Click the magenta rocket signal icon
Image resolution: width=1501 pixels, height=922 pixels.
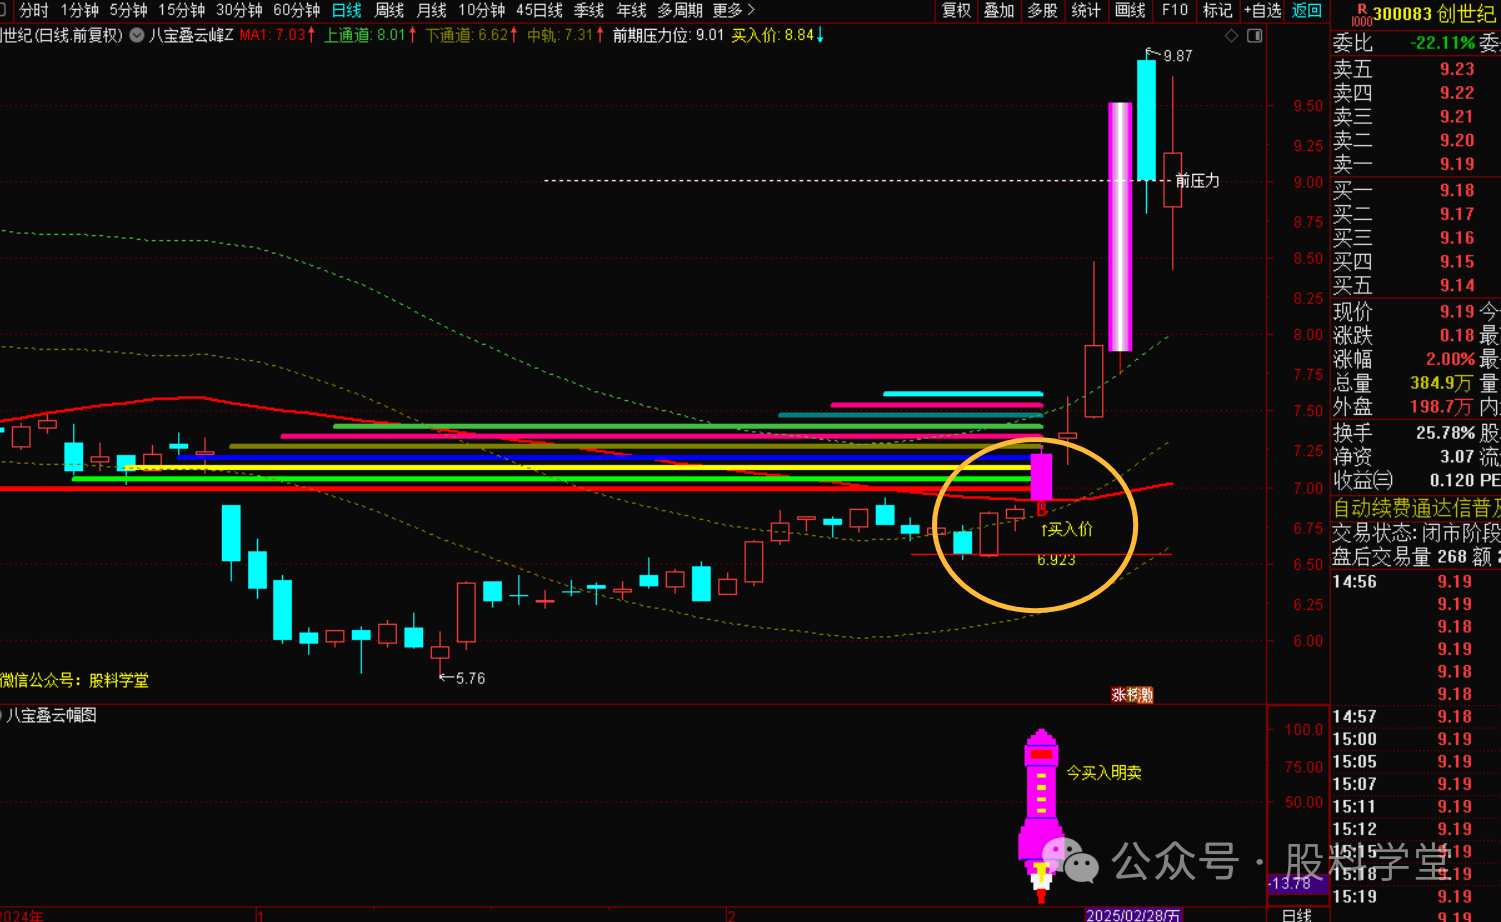point(1041,810)
